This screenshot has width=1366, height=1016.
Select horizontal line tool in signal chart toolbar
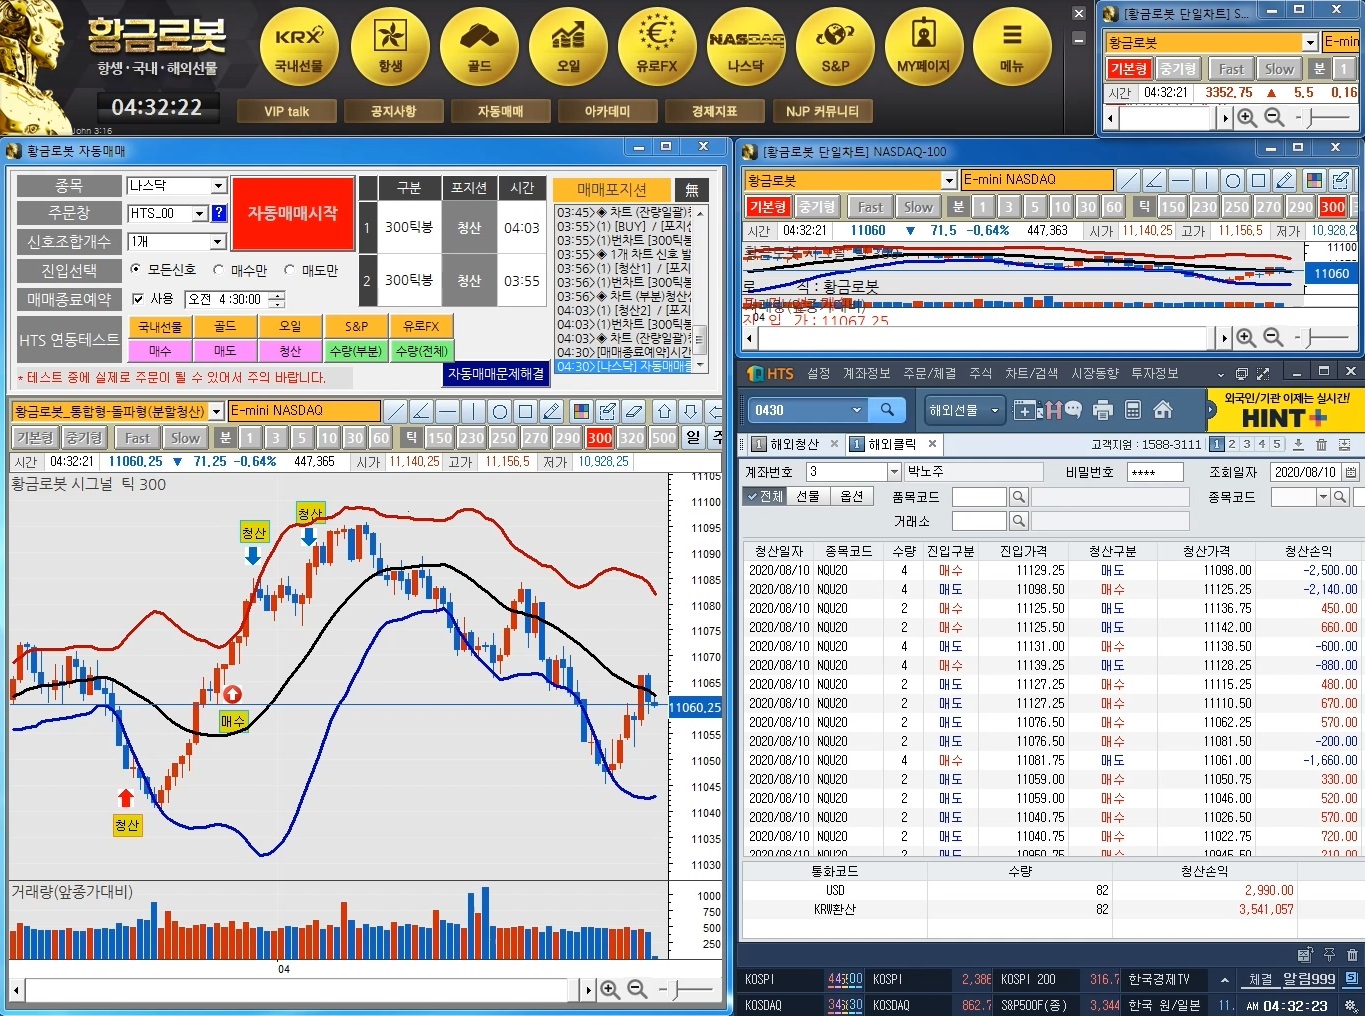(x=448, y=411)
